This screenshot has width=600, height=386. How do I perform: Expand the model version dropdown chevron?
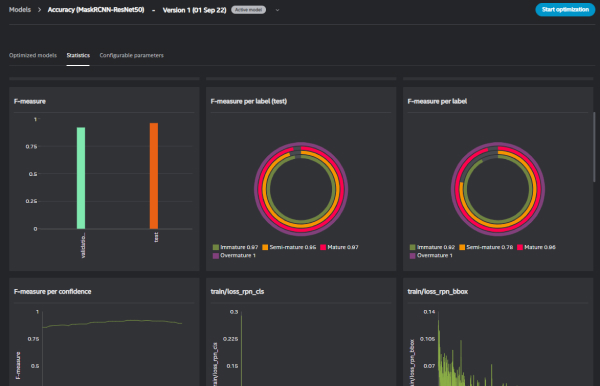click(277, 10)
